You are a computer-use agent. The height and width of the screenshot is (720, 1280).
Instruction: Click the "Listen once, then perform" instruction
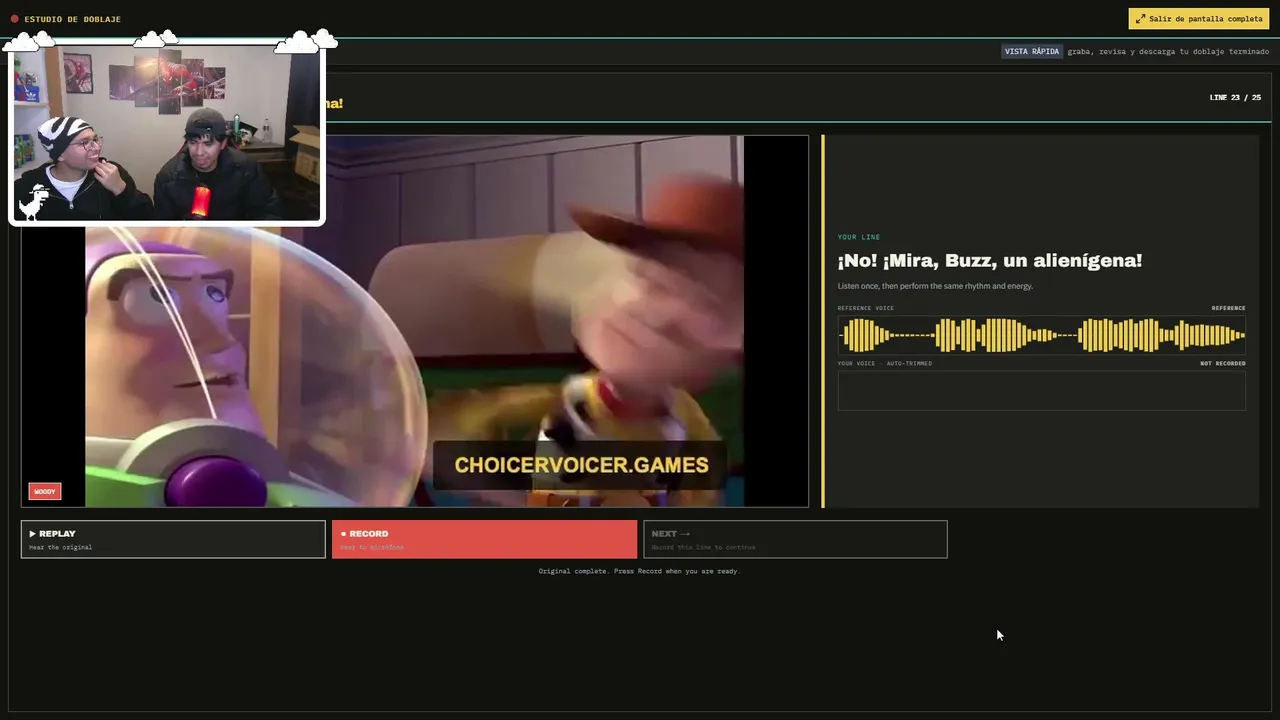[x=935, y=286]
